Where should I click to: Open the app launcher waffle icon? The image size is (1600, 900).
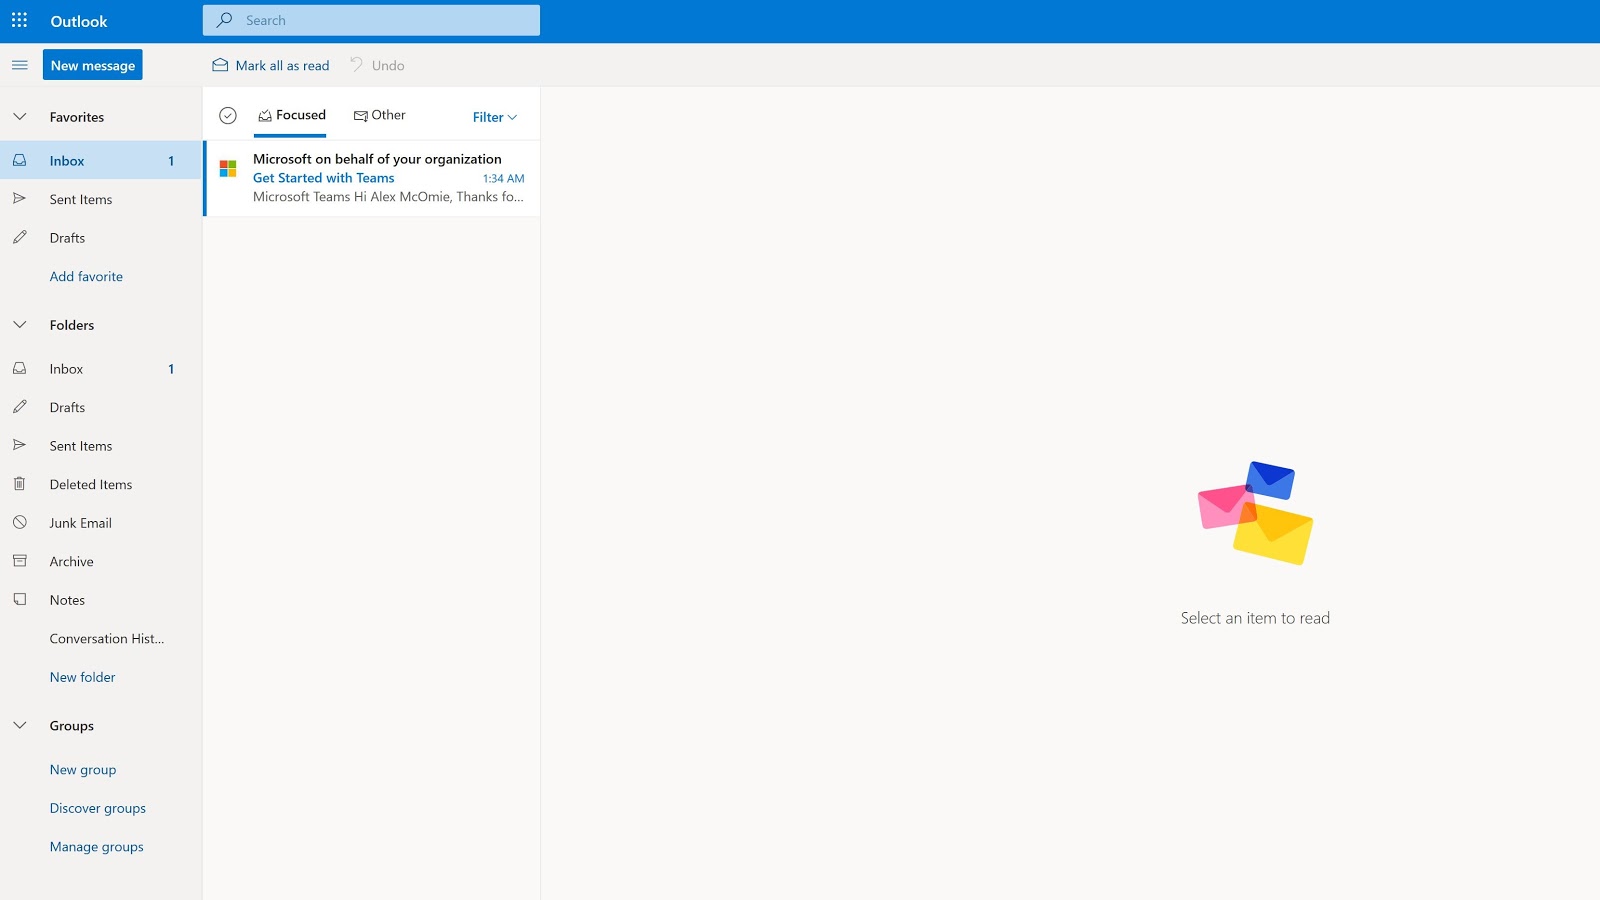tap(19, 20)
